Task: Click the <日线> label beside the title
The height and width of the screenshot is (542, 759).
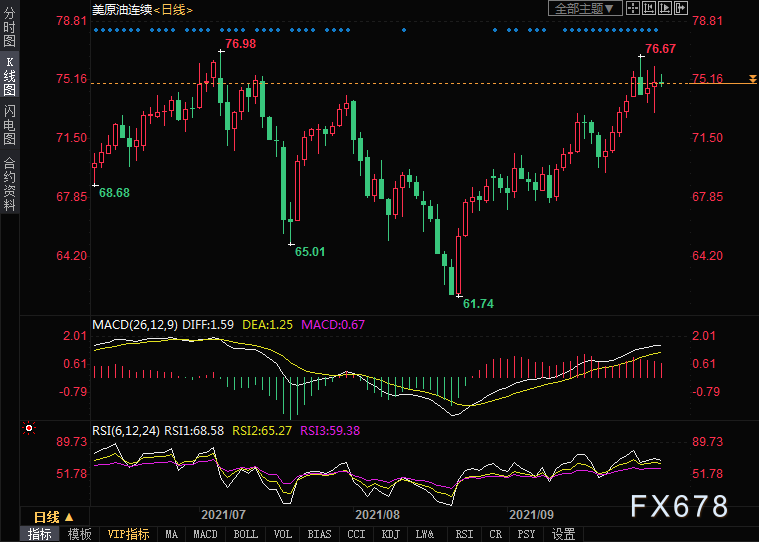Action: (x=173, y=9)
